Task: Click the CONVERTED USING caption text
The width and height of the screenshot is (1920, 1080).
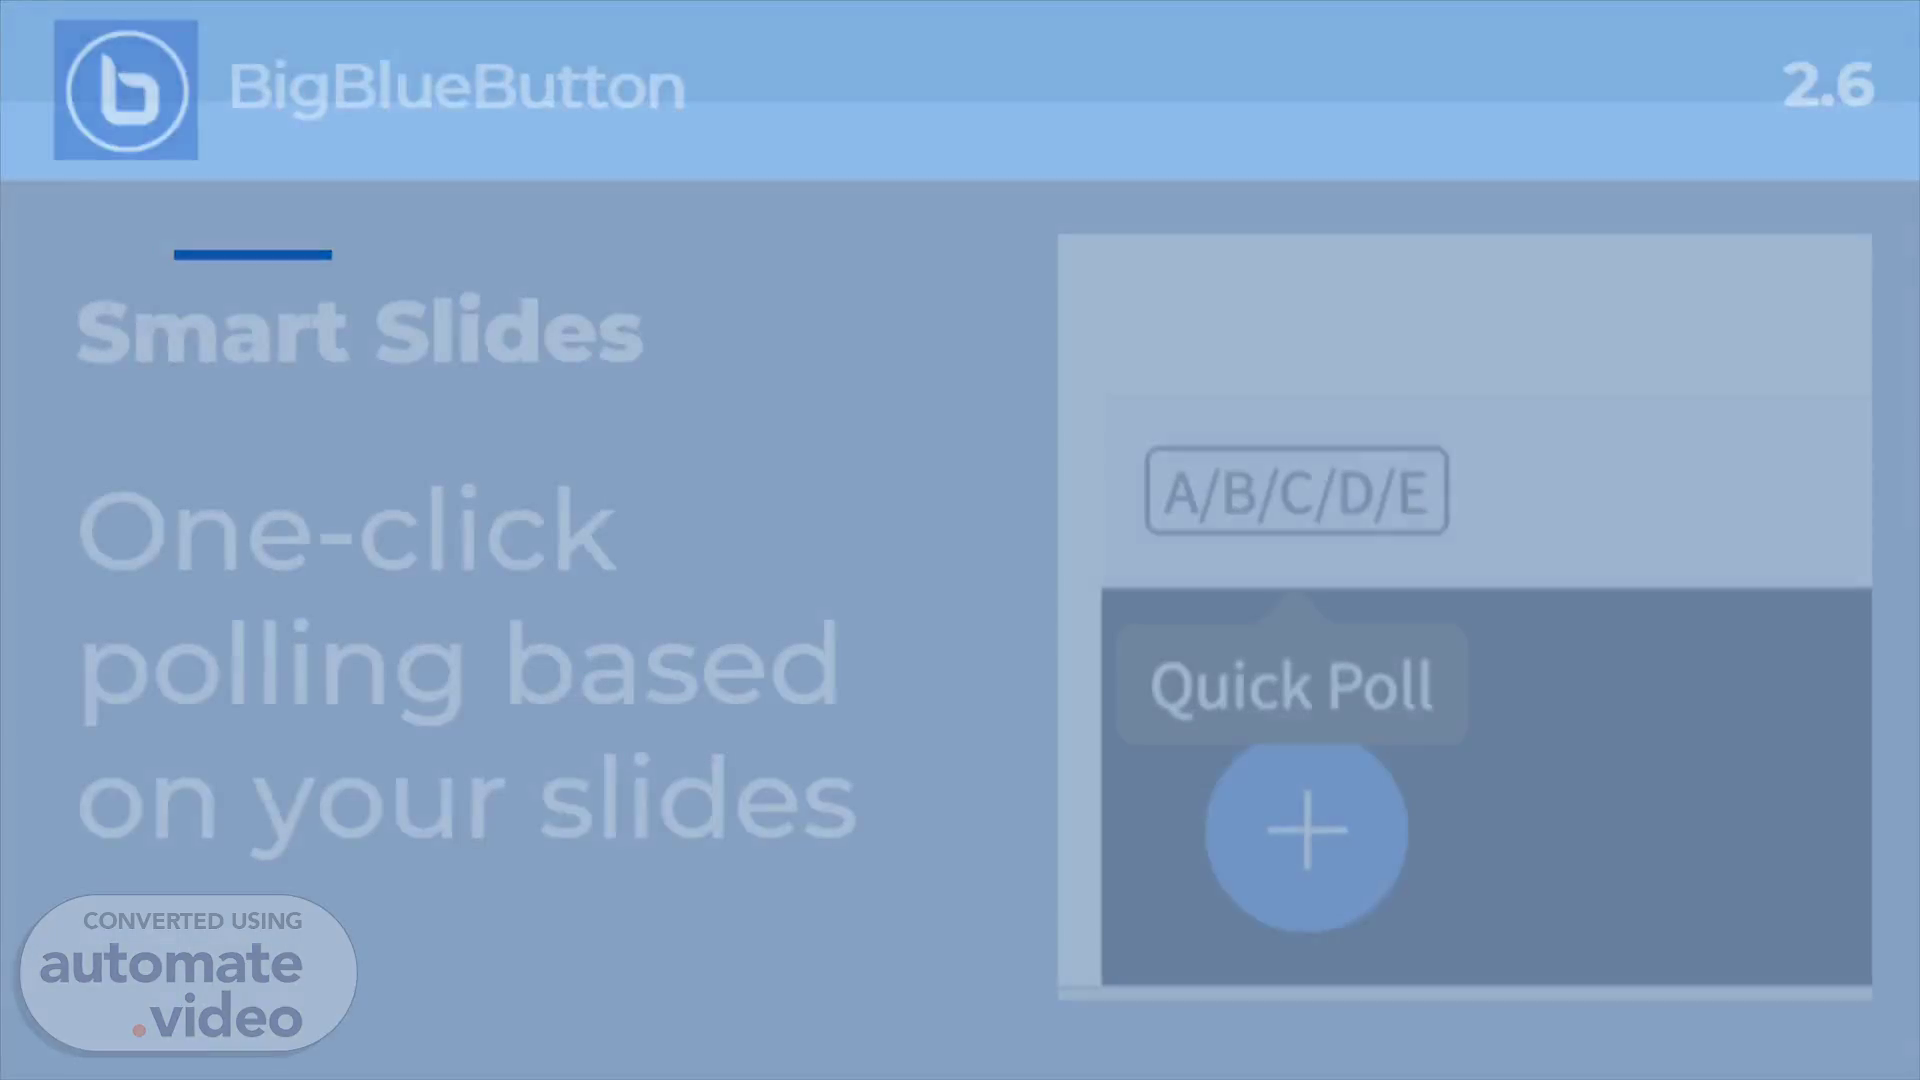Action: click(x=192, y=921)
